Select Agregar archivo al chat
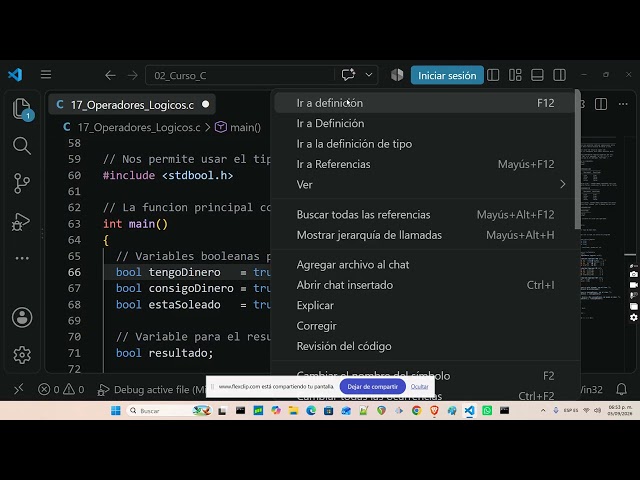This screenshot has height=480, width=640. [425, 264]
